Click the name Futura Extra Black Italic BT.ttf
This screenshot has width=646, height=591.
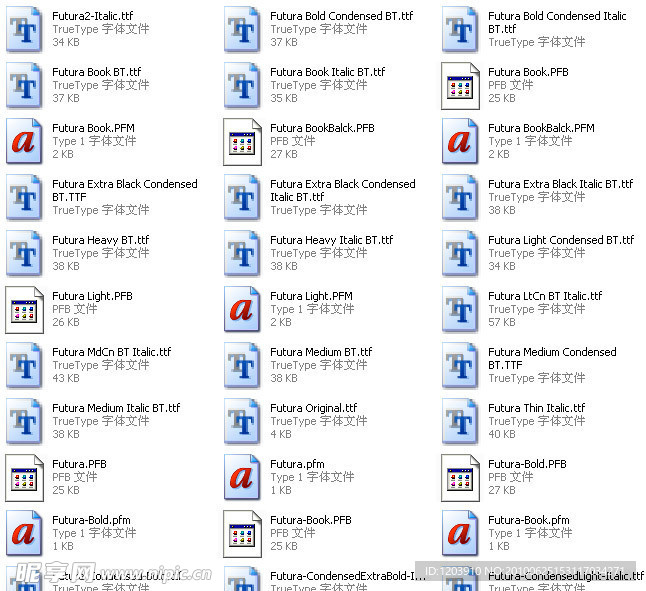pyautogui.click(x=561, y=184)
